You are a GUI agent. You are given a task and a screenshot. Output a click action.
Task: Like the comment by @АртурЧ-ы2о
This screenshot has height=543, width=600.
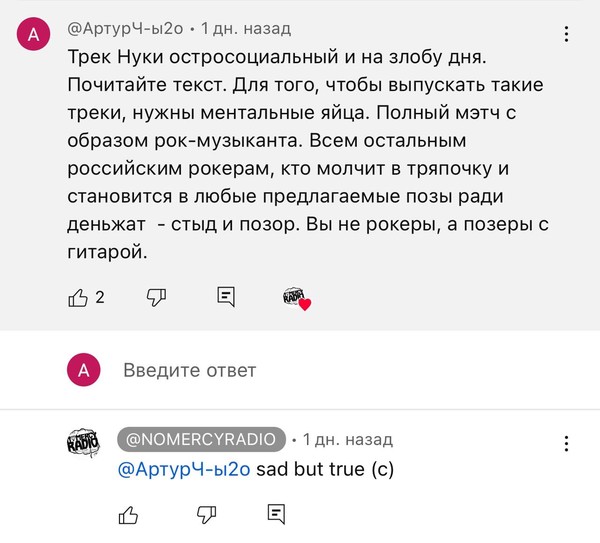pyautogui.click(x=78, y=298)
